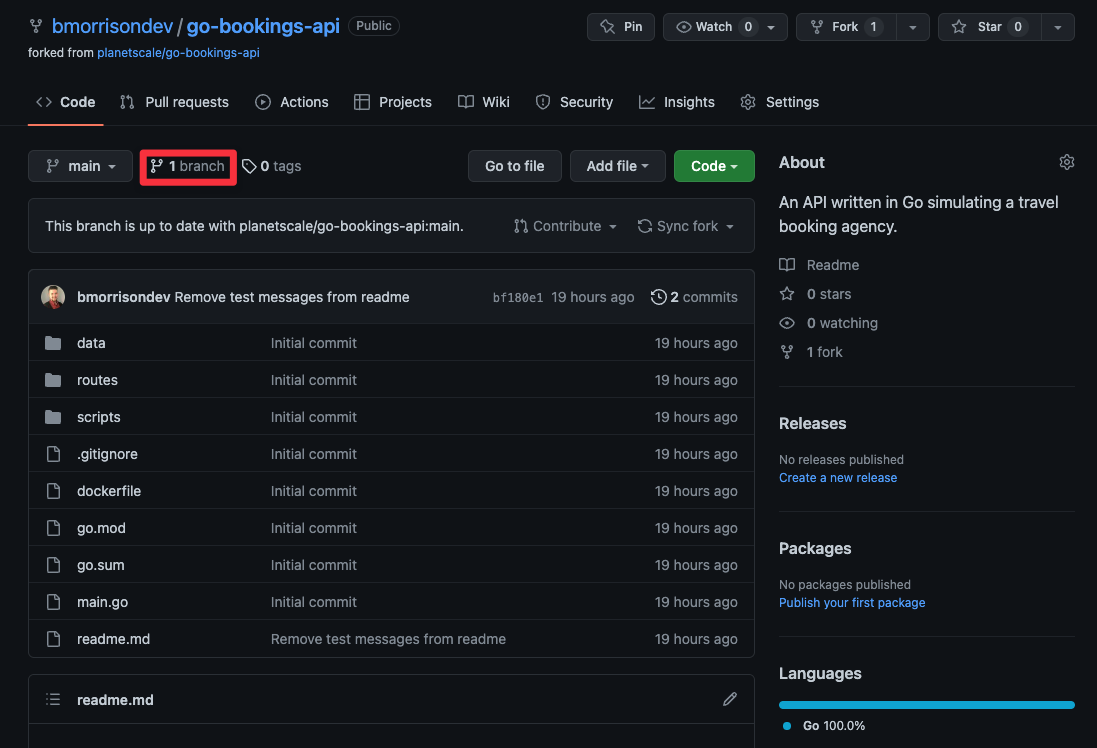This screenshot has width=1097, height=748.
Task: Open the Add file dropdown
Action: pyautogui.click(x=617, y=166)
